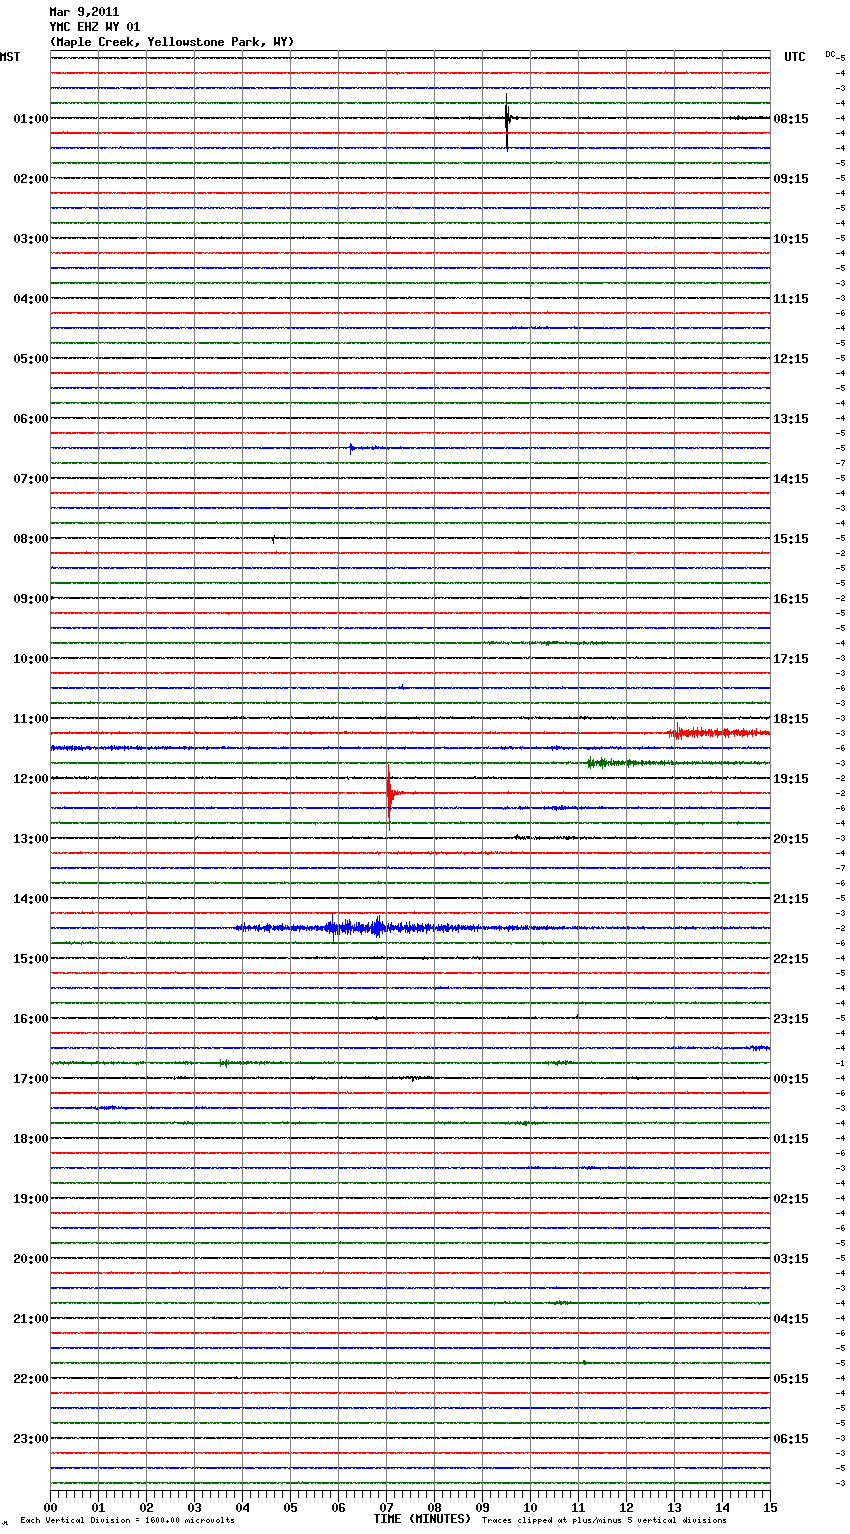Click the 01:00 MST time label
This screenshot has width=850, height=1534.
point(30,119)
